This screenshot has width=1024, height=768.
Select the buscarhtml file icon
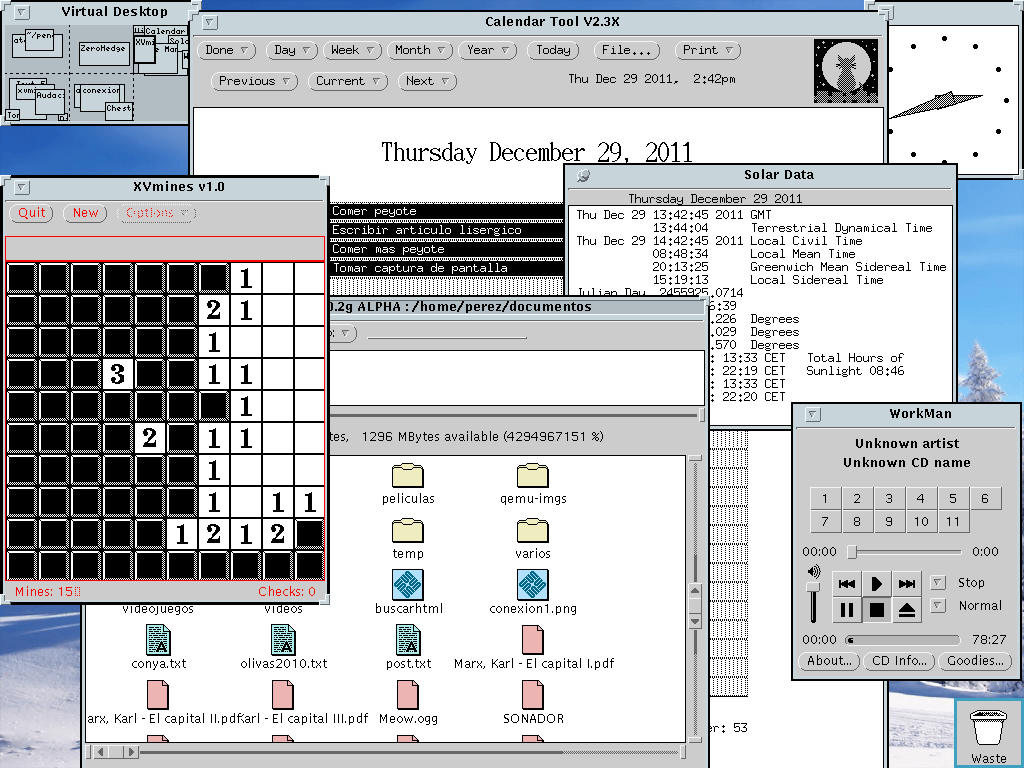pos(408,584)
